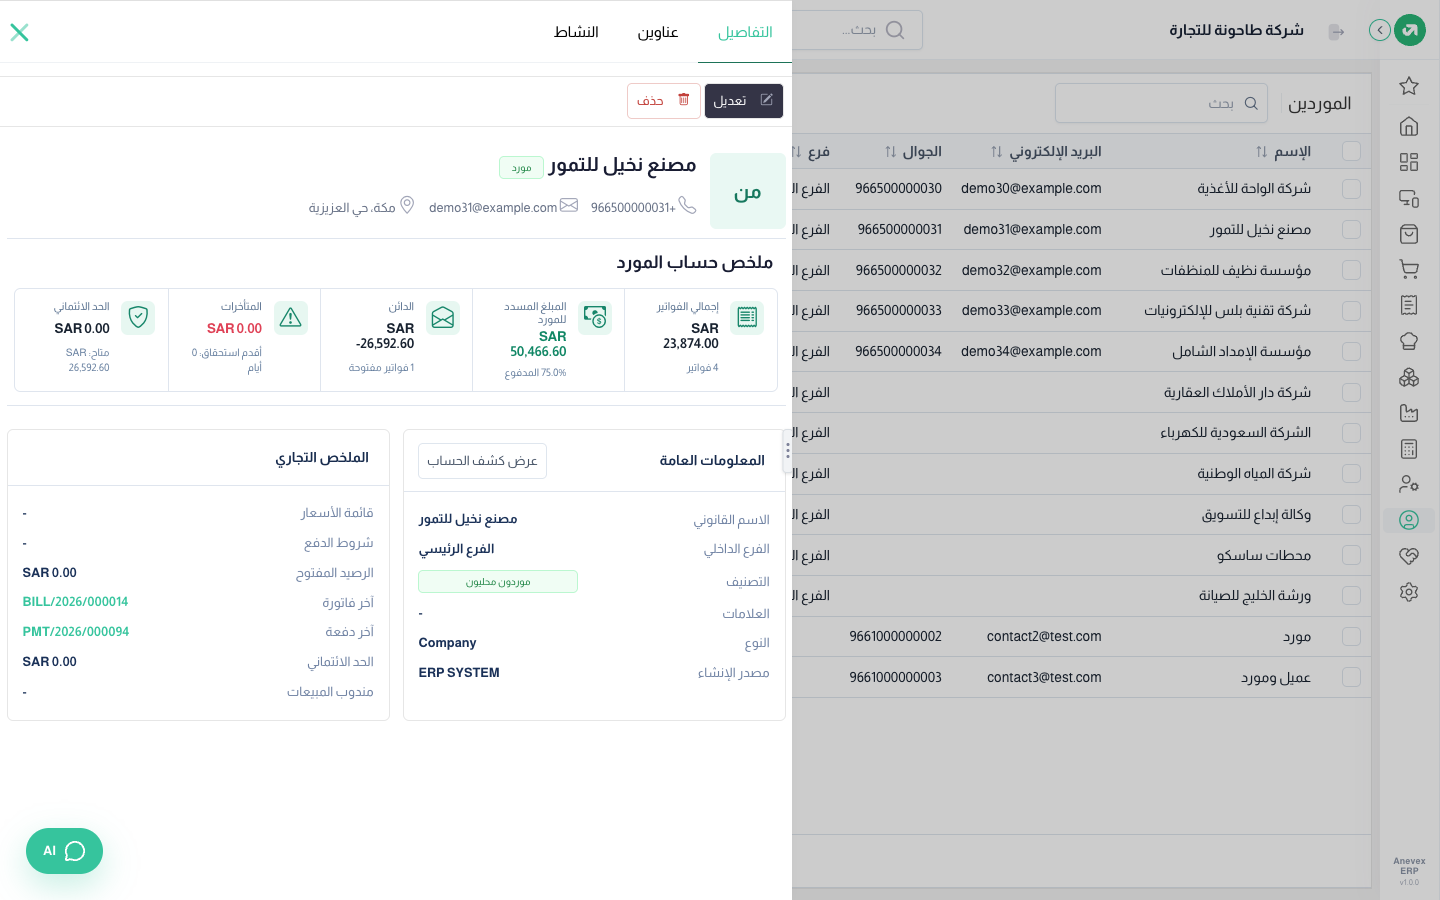Open point of sale monitor icon in sidebar
Viewport: 1440px width, 900px height.
pos(1409,198)
